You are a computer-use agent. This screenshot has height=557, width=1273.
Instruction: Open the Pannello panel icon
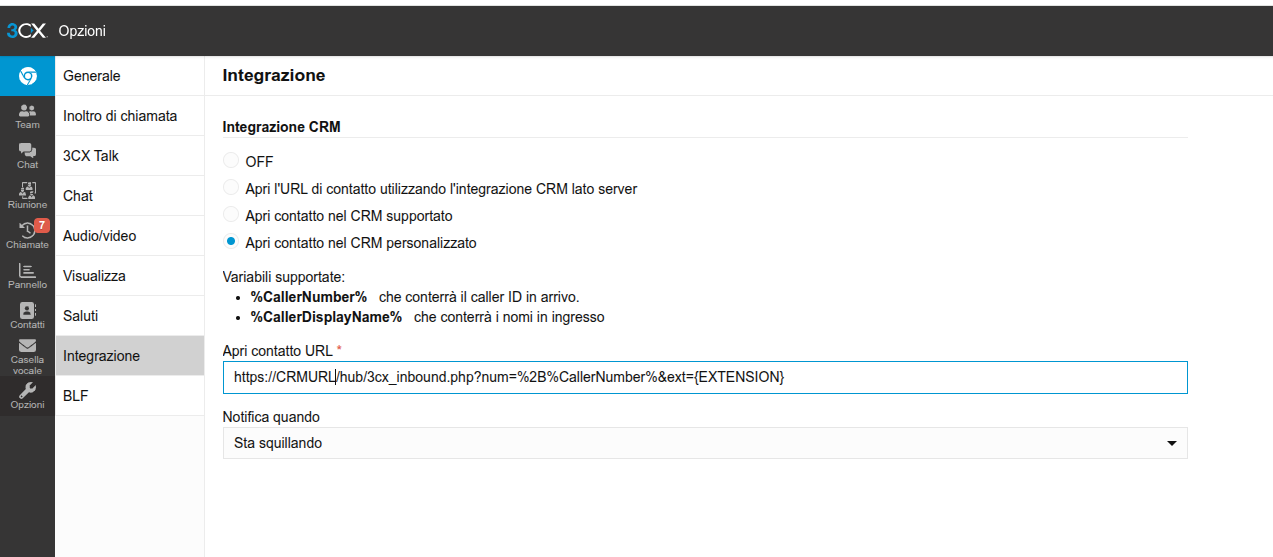click(x=27, y=276)
